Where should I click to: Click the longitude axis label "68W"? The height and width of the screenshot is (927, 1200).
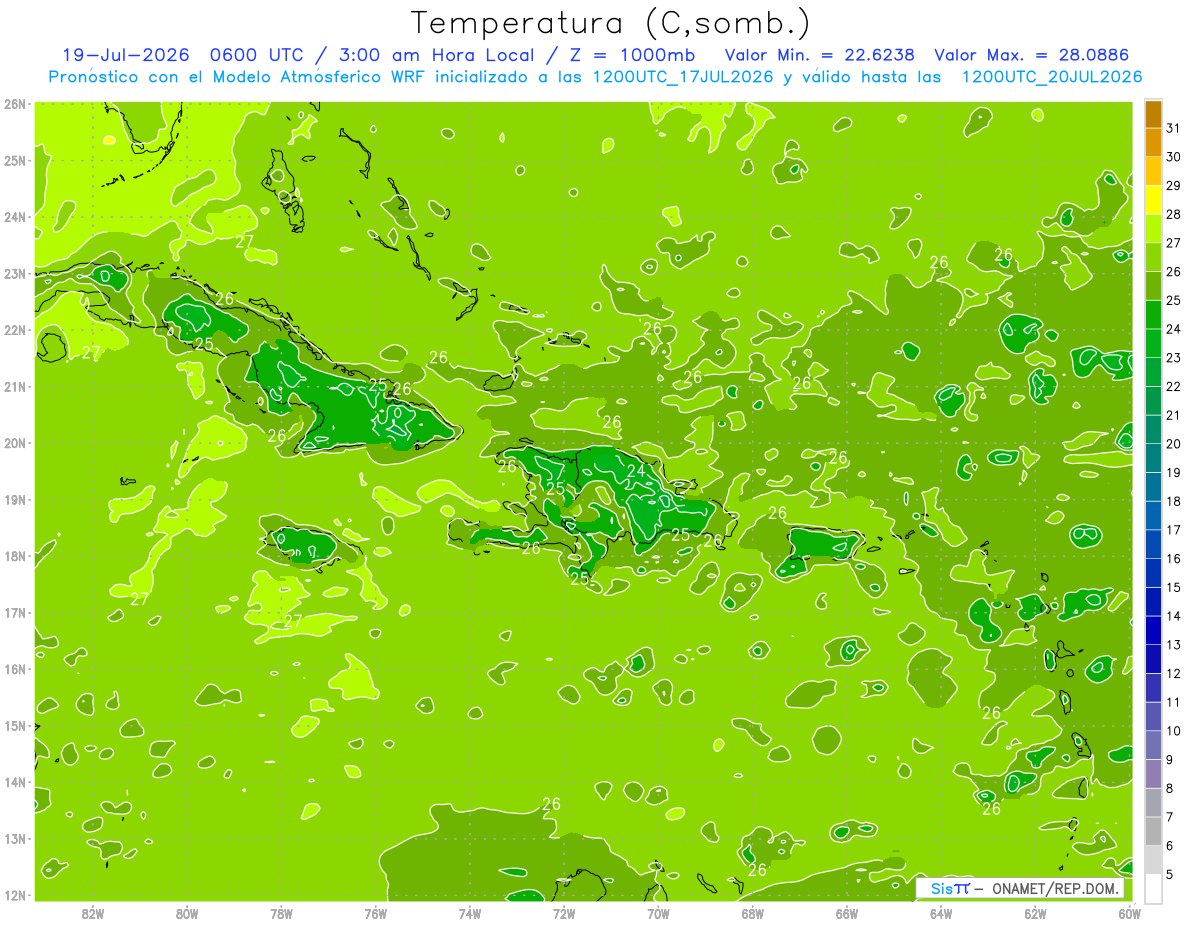tap(753, 913)
